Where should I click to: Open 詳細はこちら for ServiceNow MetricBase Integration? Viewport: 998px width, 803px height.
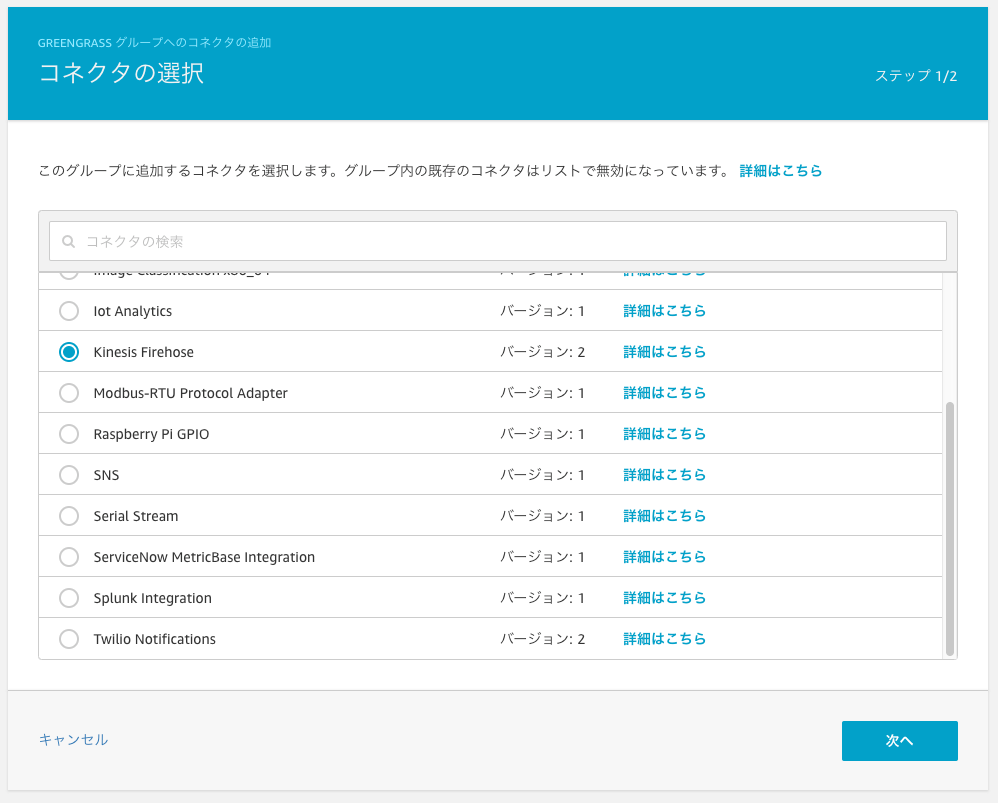pos(664,557)
